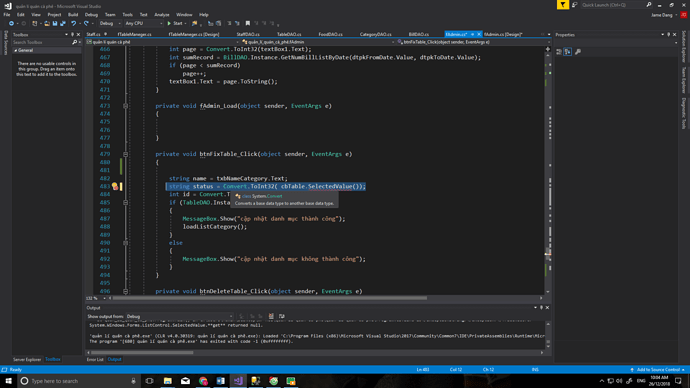
Task: Open the Start button options arrow
Action: pyautogui.click(x=185, y=23)
